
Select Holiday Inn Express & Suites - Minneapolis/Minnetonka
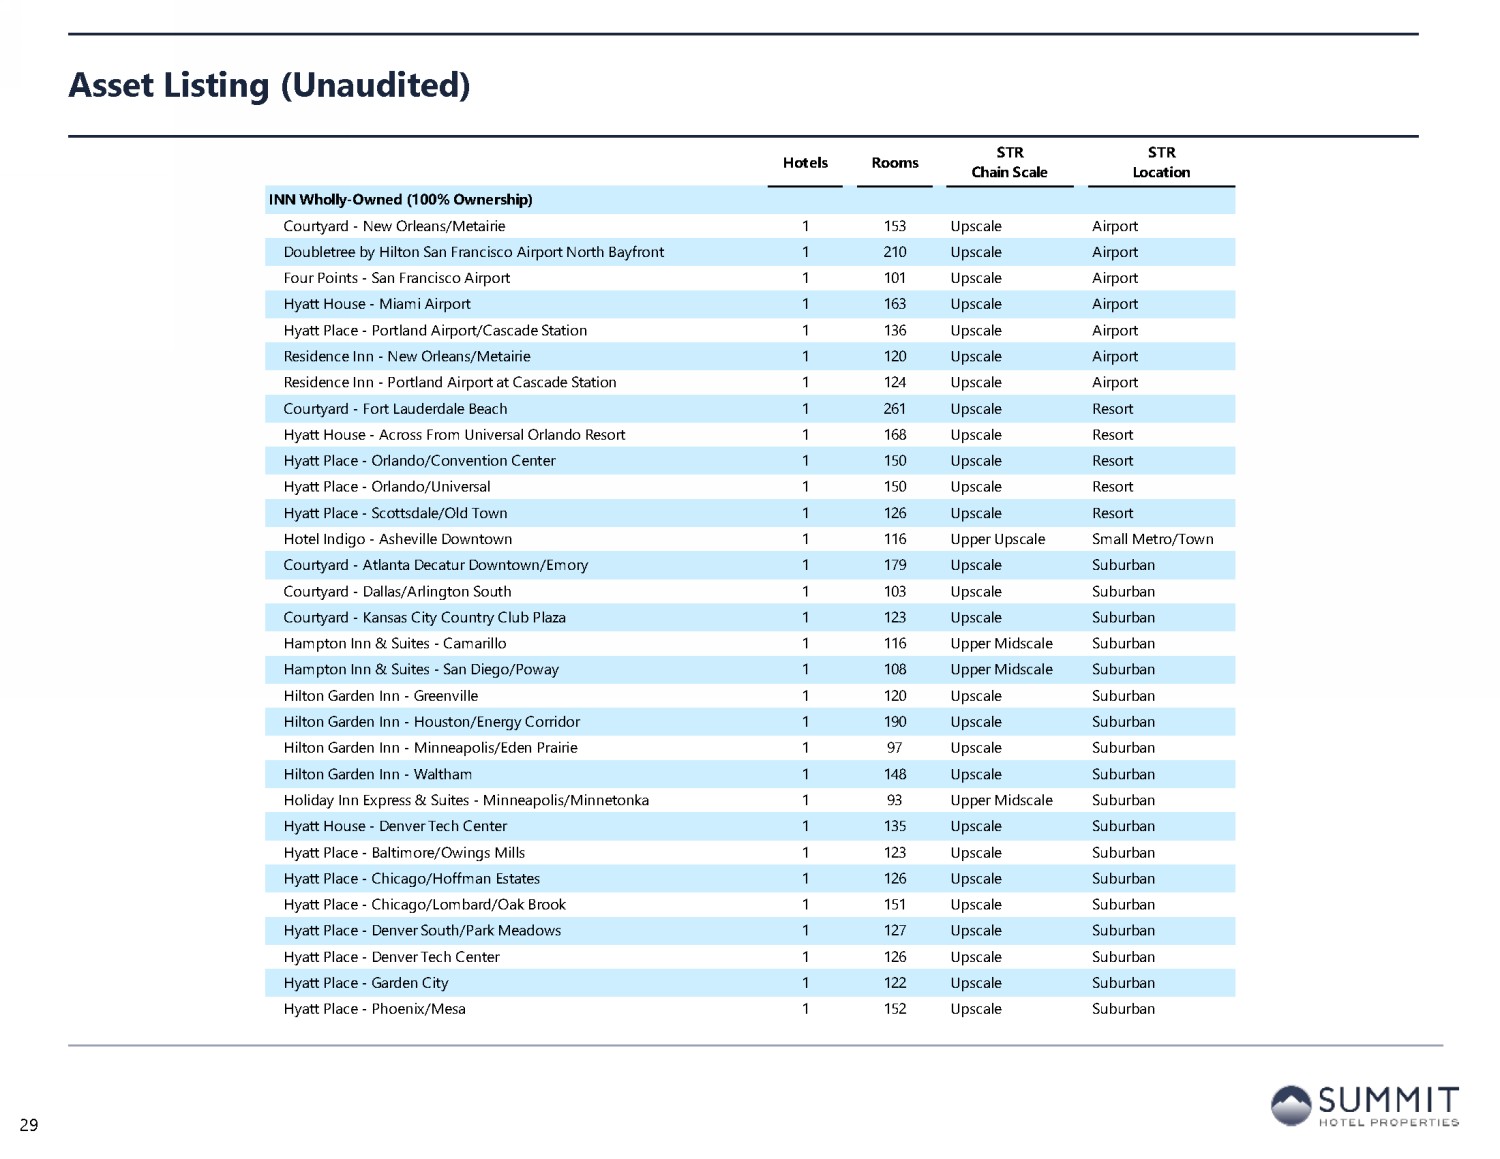click(466, 800)
